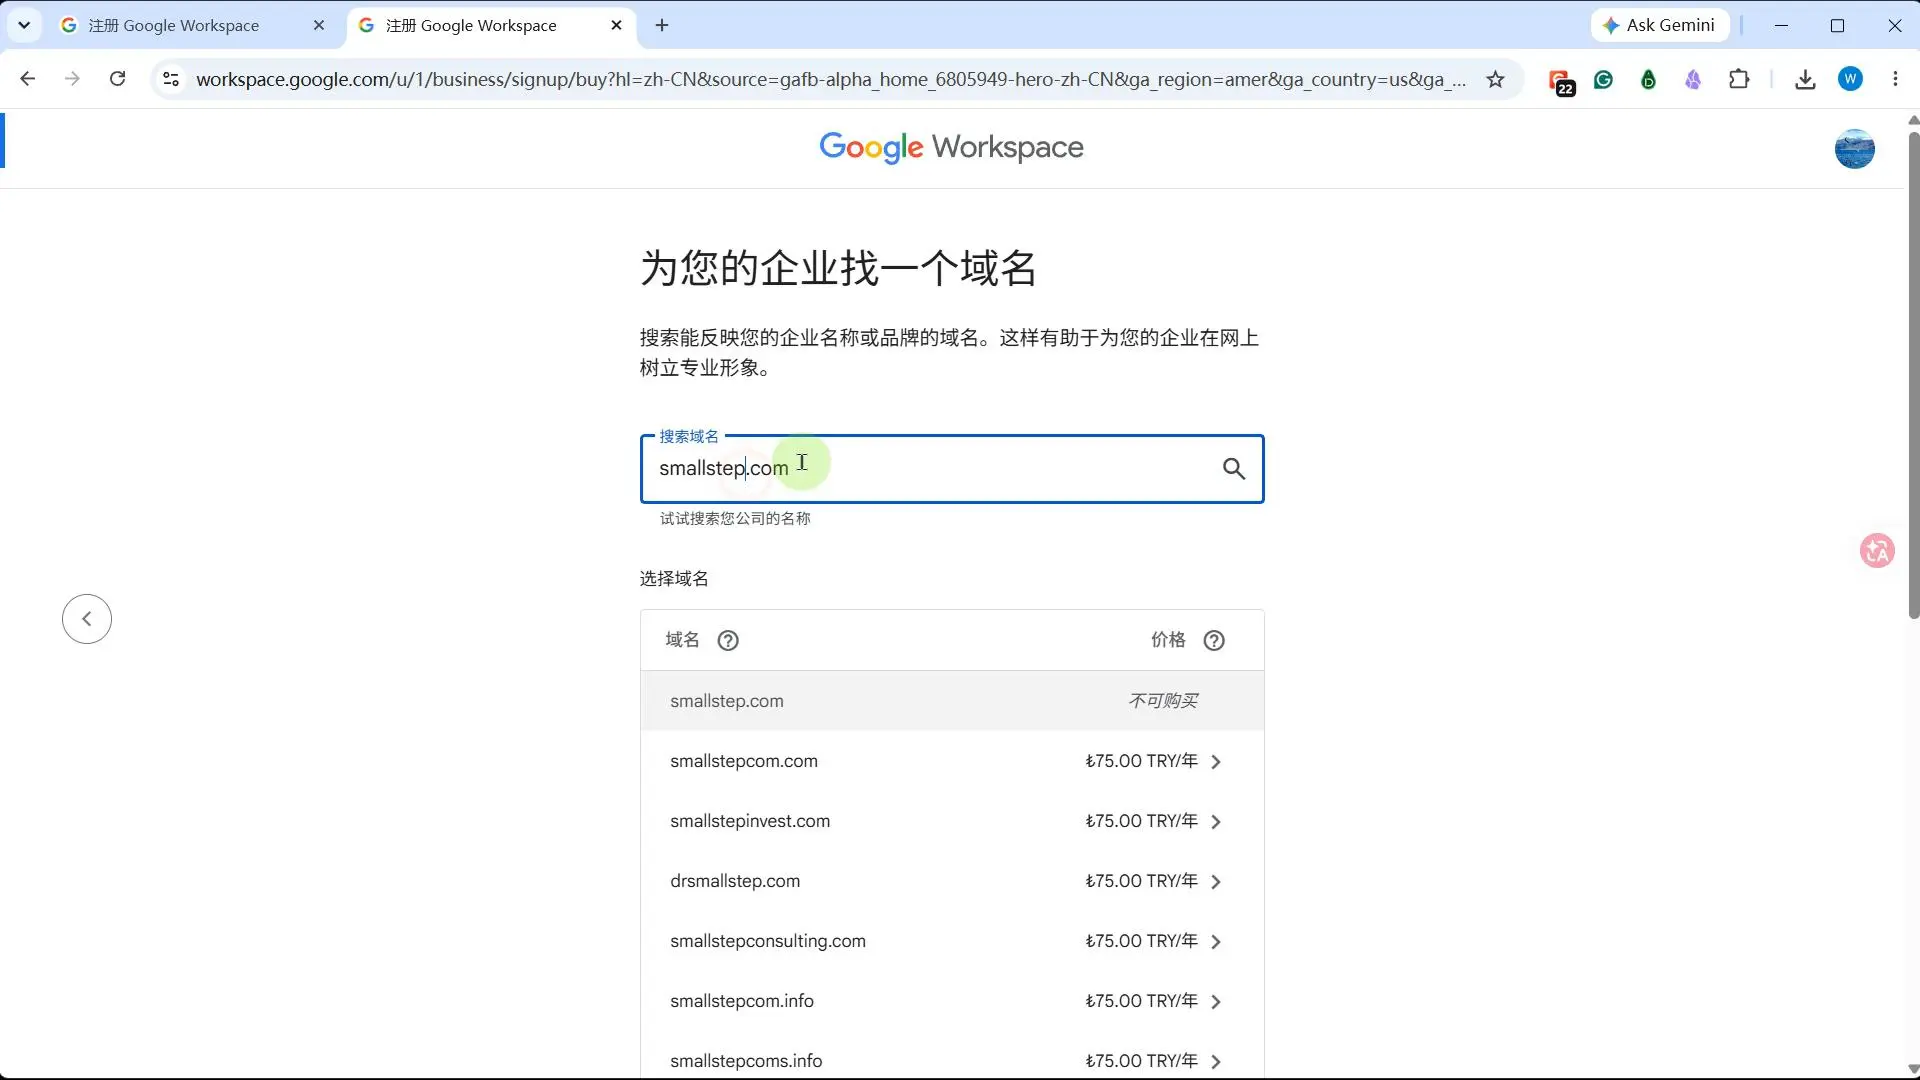Open a new tab with plus button
Screen dimensions: 1920x1080
point(662,26)
